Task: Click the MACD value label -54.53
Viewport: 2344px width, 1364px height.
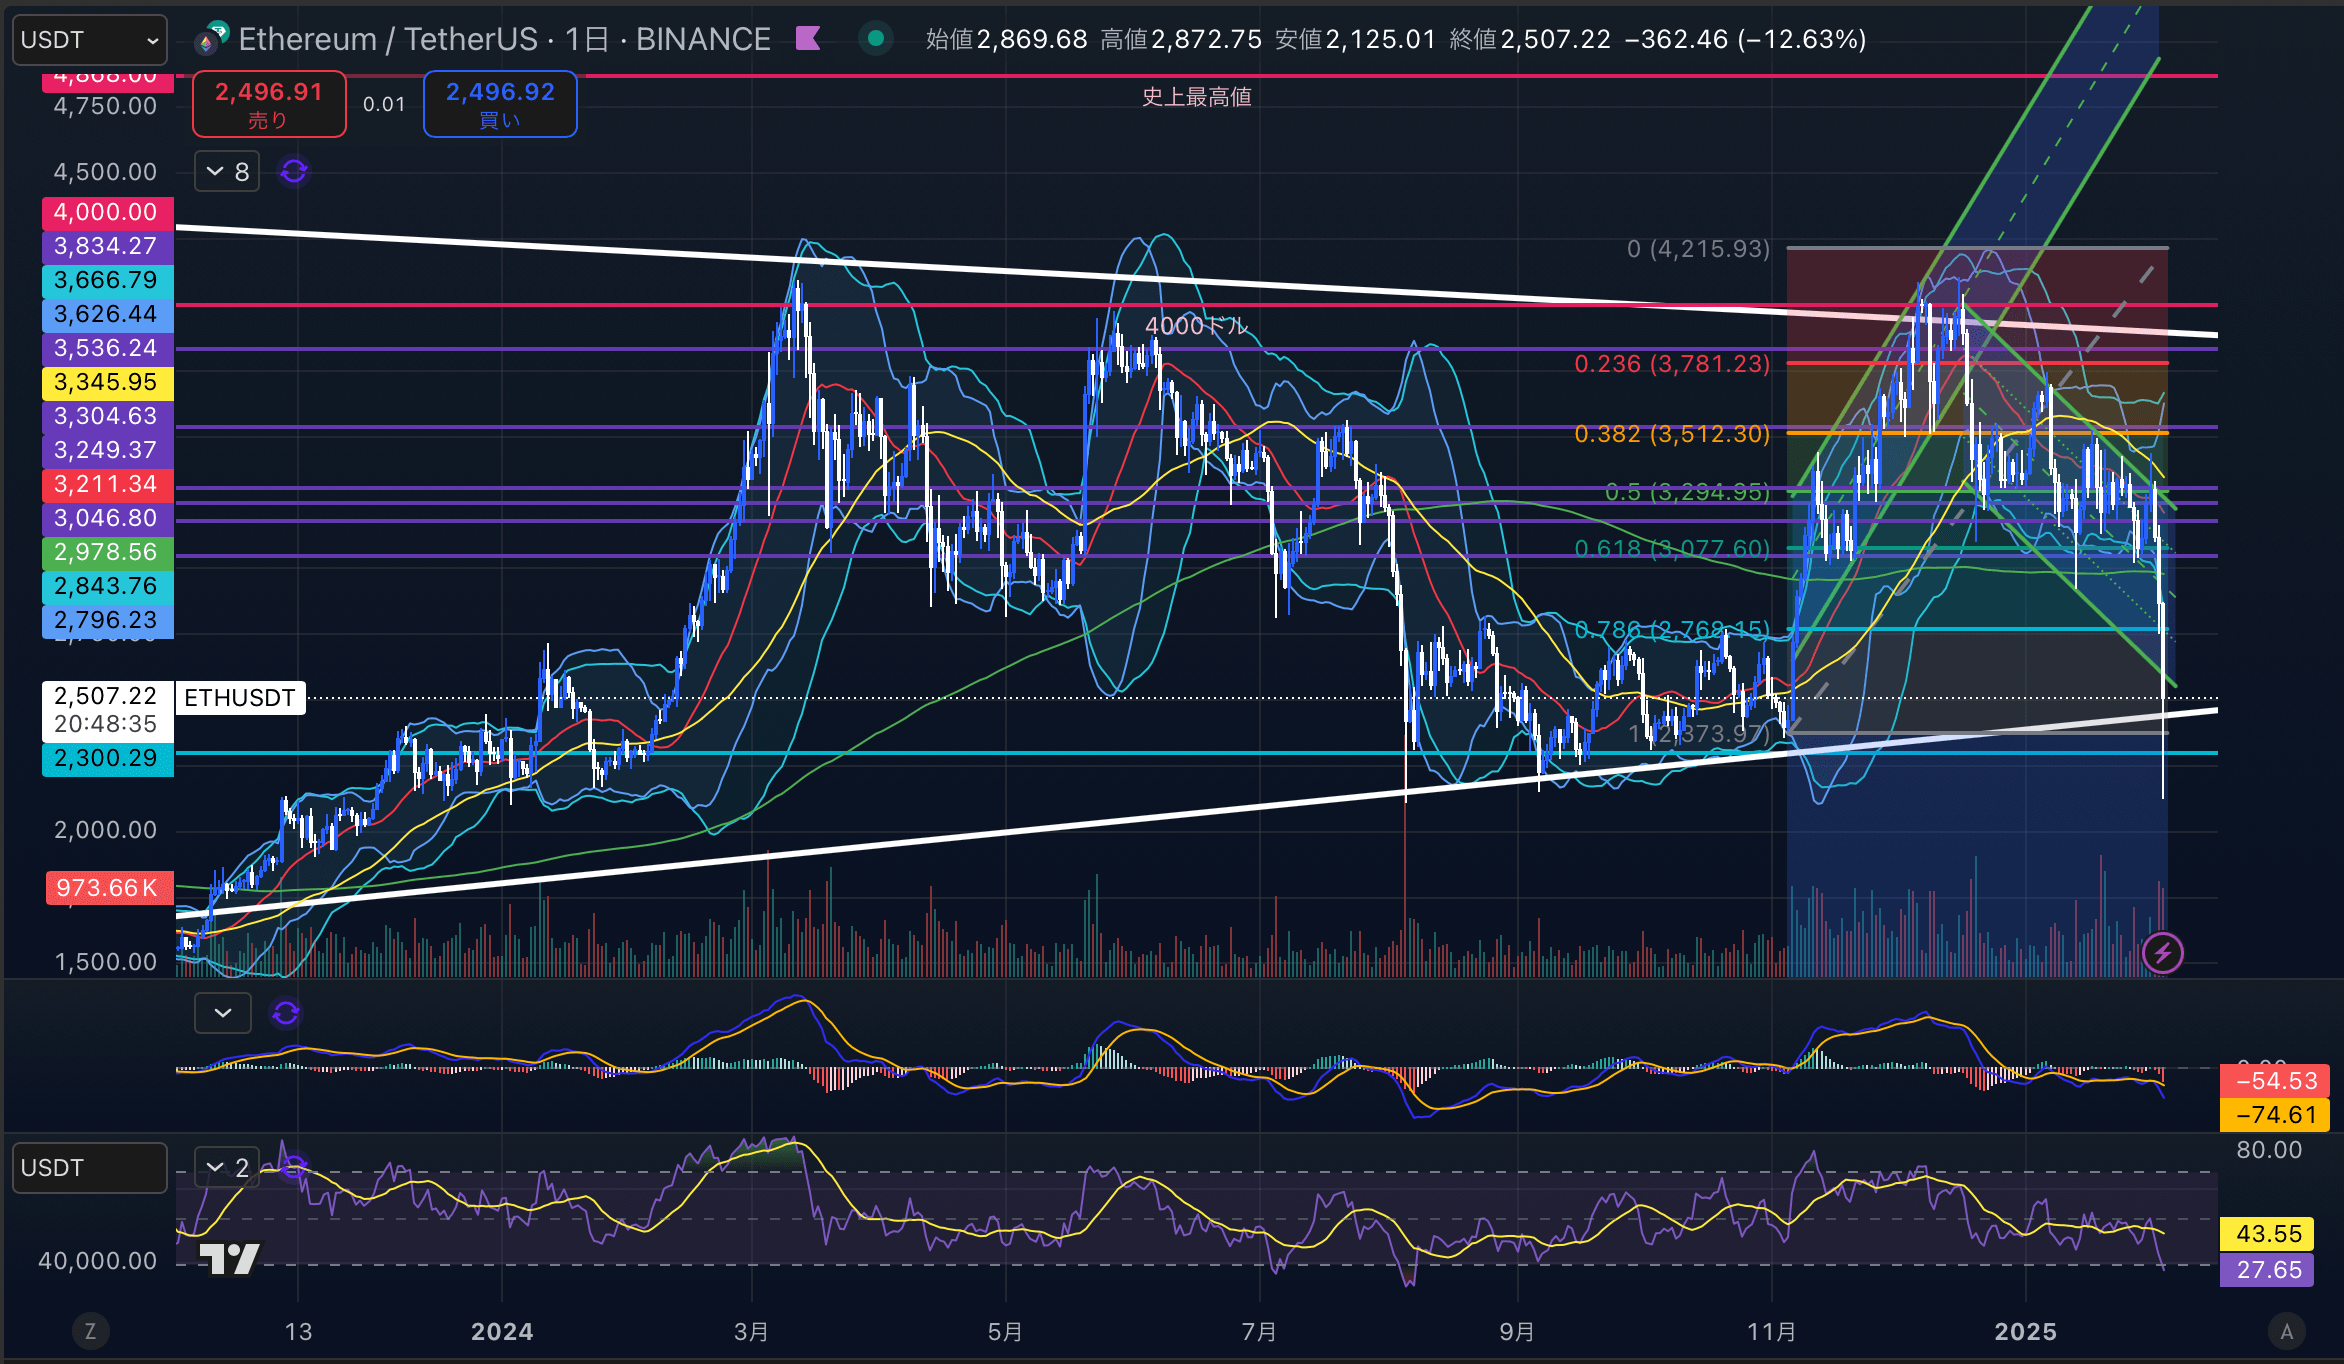Action: click(2276, 1081)
